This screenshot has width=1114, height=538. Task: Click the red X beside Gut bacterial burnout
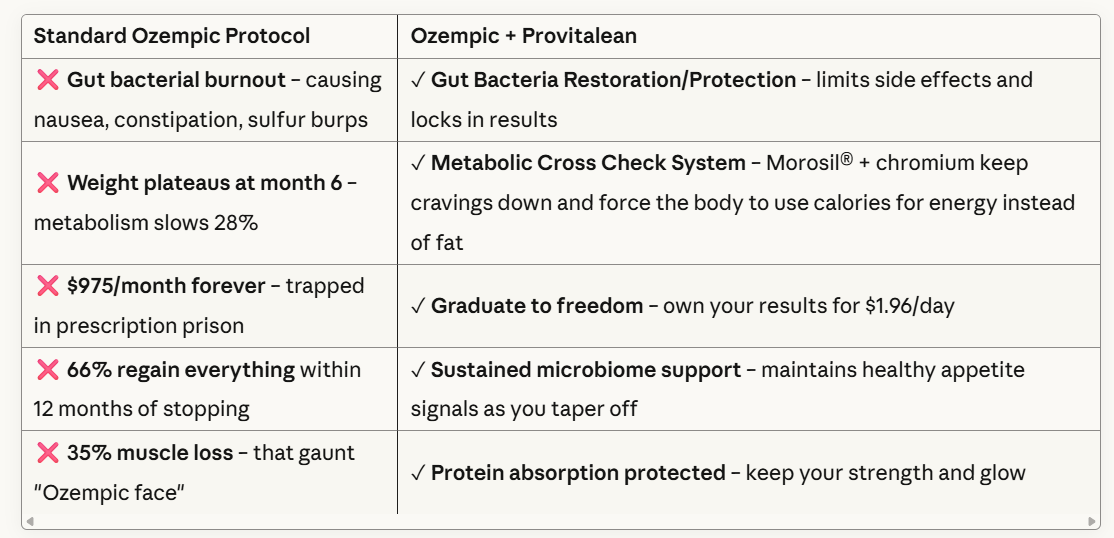(x=47, y=80)
